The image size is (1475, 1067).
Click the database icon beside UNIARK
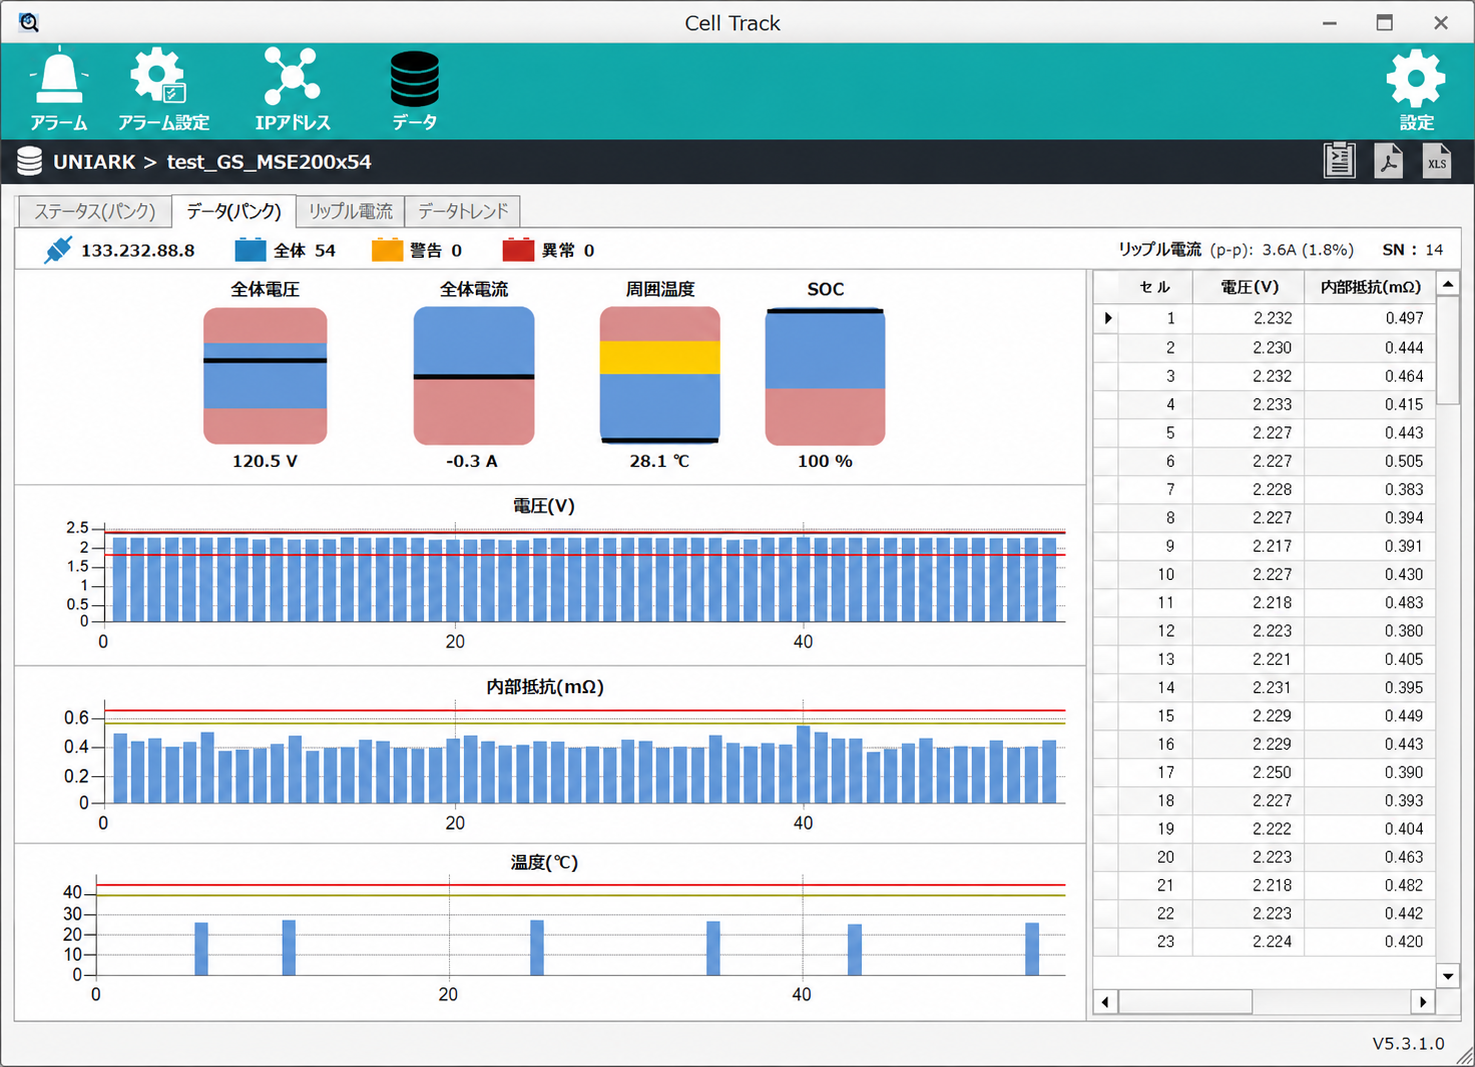(29, 161)
